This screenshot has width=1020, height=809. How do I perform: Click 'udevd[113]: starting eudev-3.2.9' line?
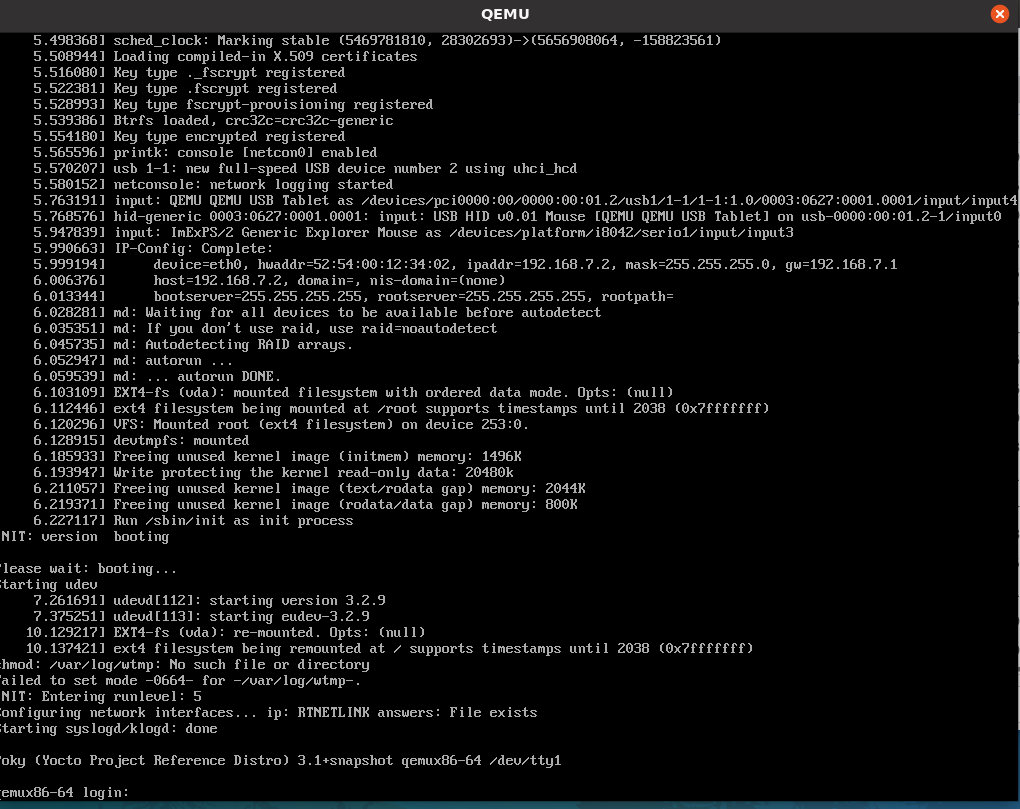201,617
